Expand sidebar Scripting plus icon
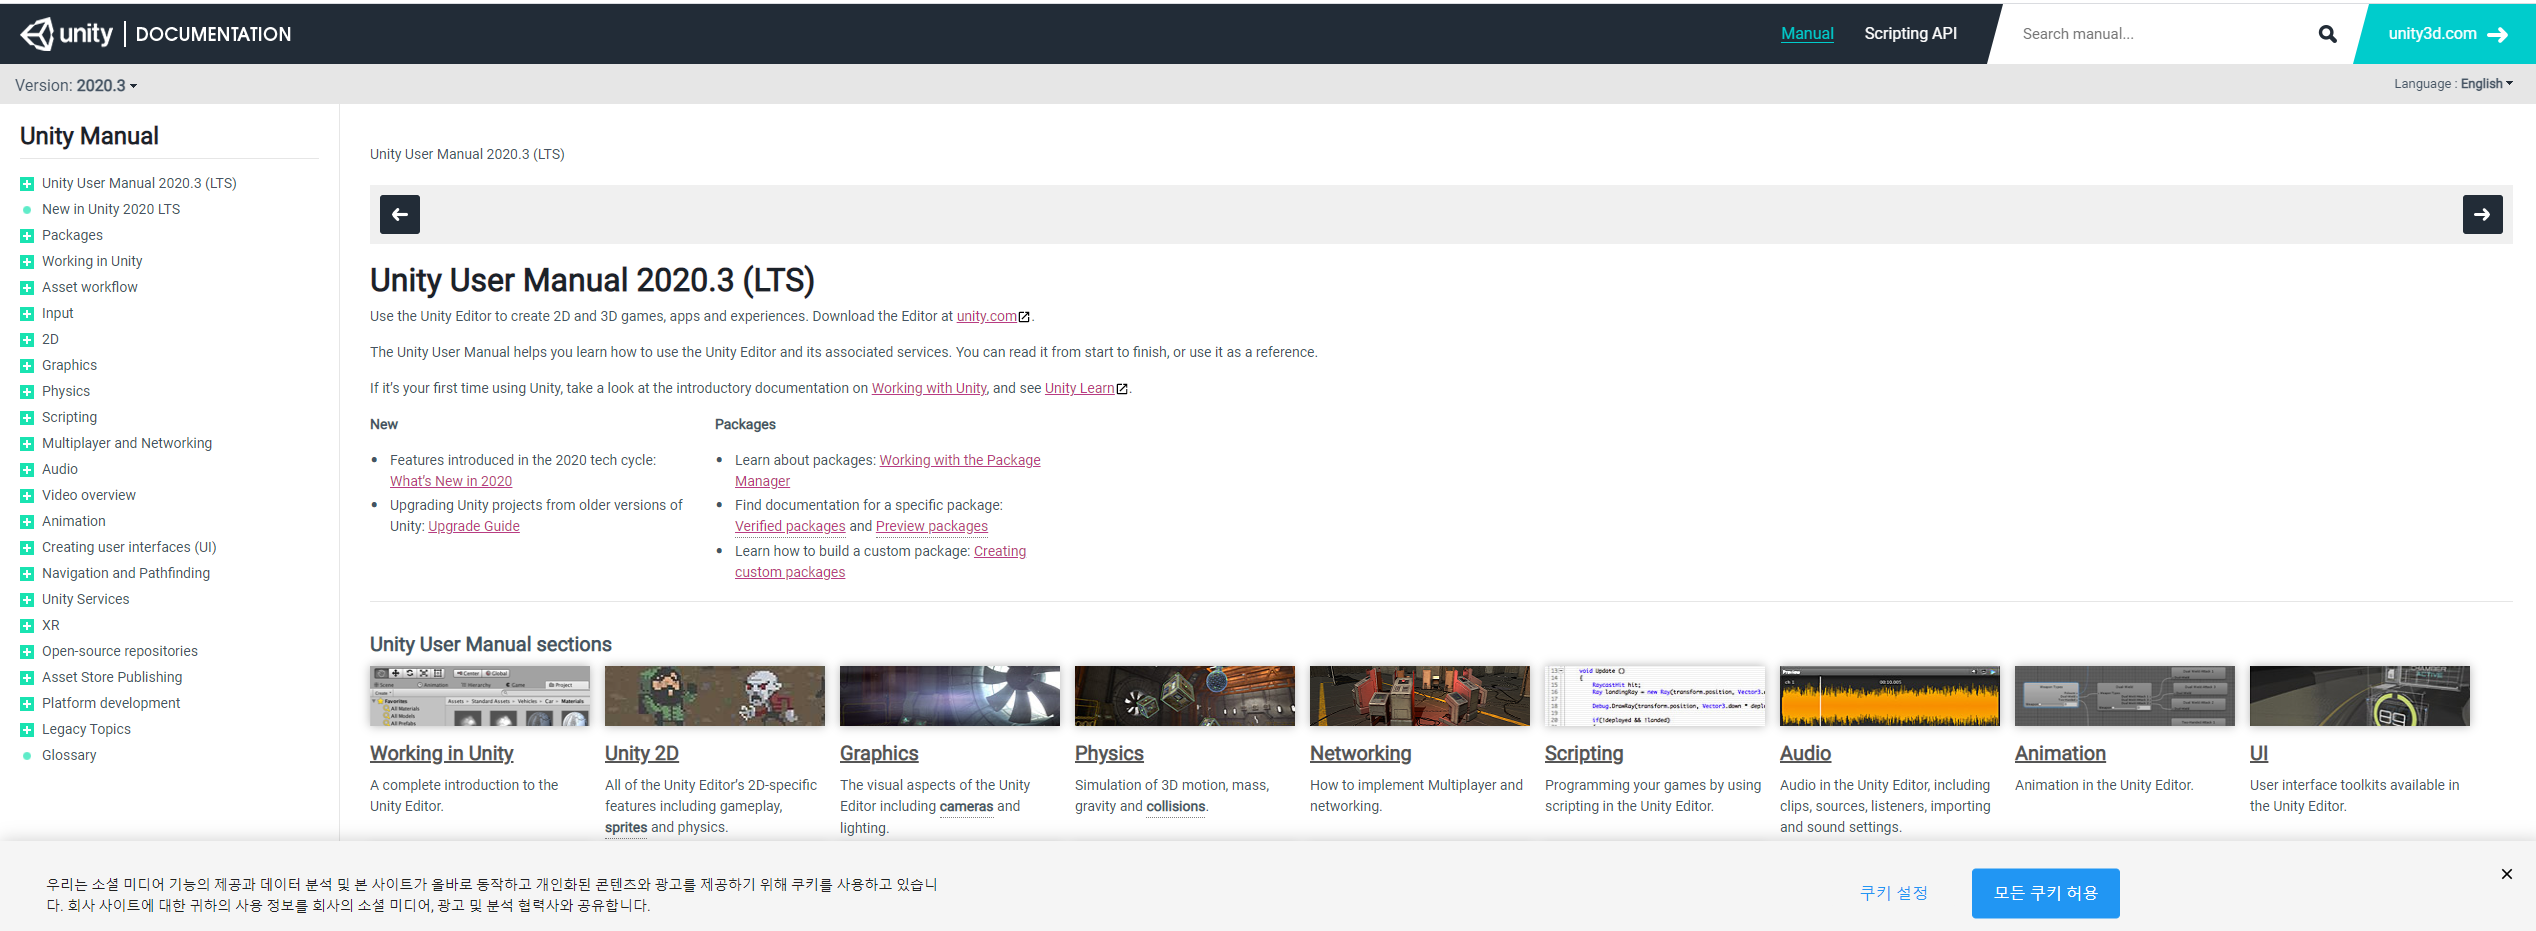The width and height of the screenshot is (2536, 931). click(27, 418)
